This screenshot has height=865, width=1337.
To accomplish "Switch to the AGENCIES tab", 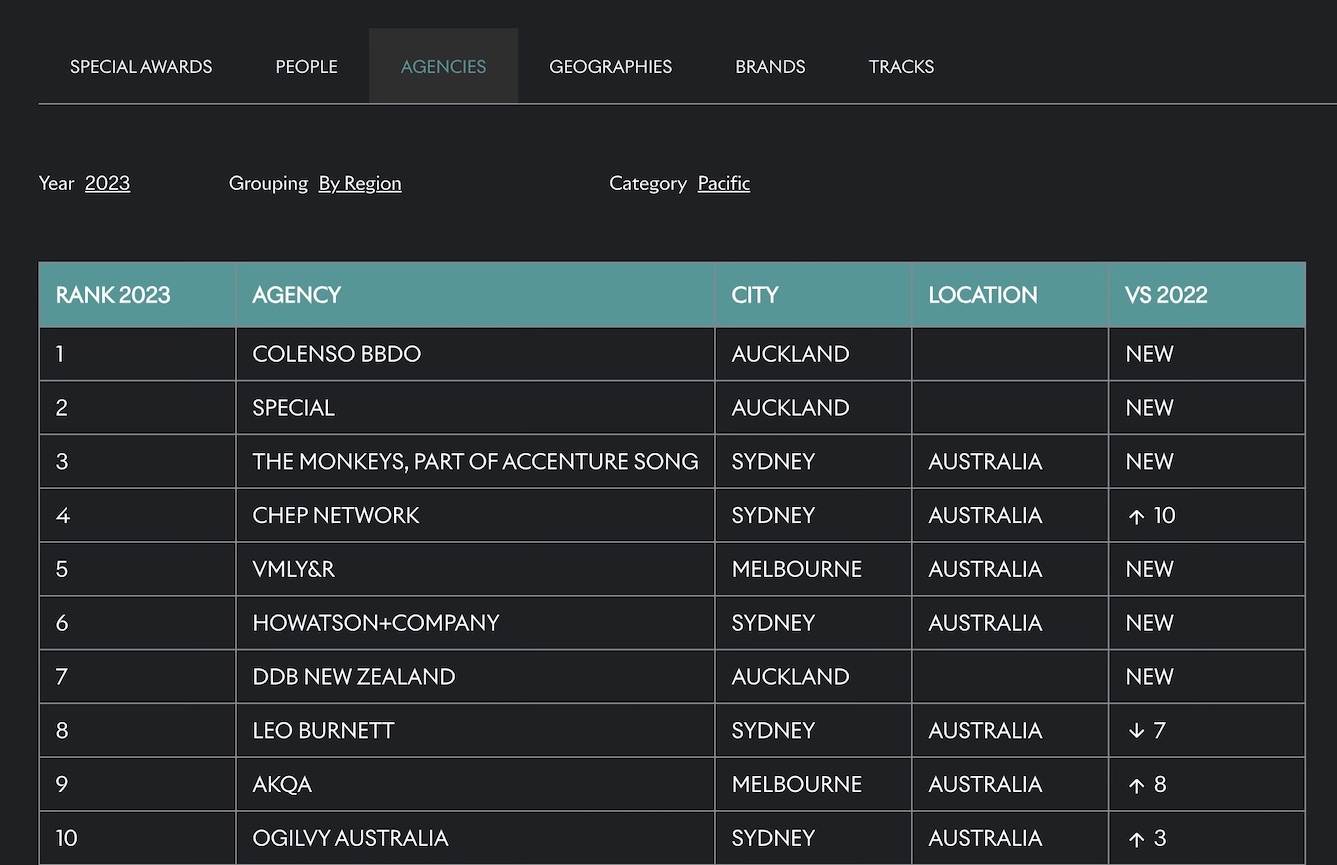I will pyautogui.click(x=443, y=66).
